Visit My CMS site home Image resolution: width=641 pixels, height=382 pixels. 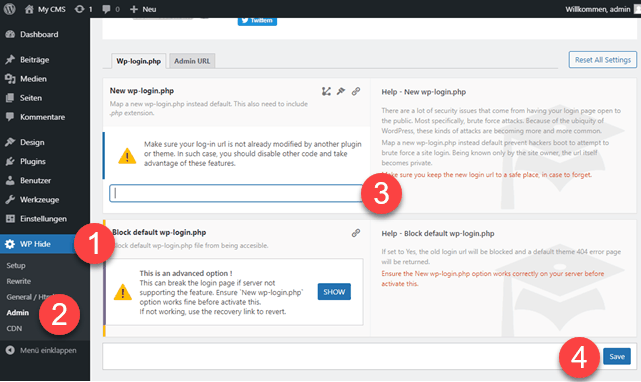point(45,9)
